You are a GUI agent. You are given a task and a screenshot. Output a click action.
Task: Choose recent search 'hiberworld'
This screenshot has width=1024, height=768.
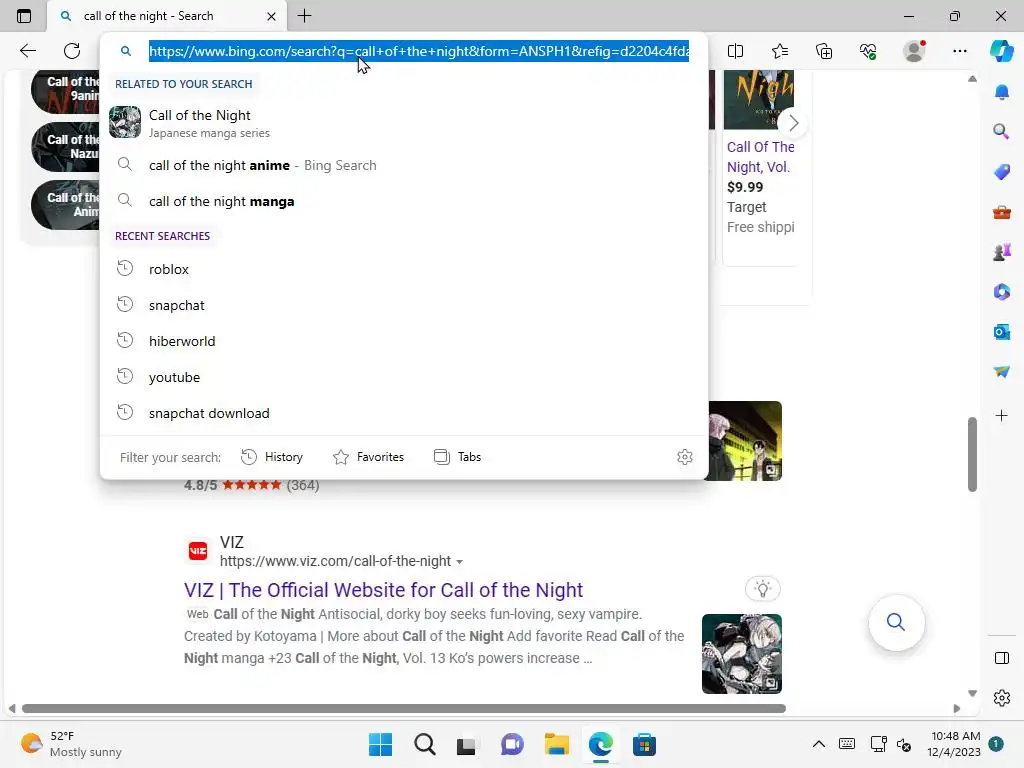[x=404, y=341]
